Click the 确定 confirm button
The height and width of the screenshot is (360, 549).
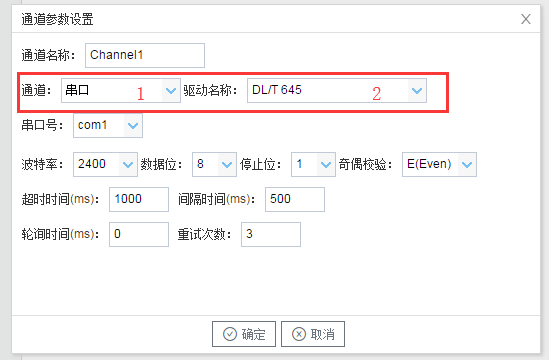pyautogui.click(x=244, y=334)
